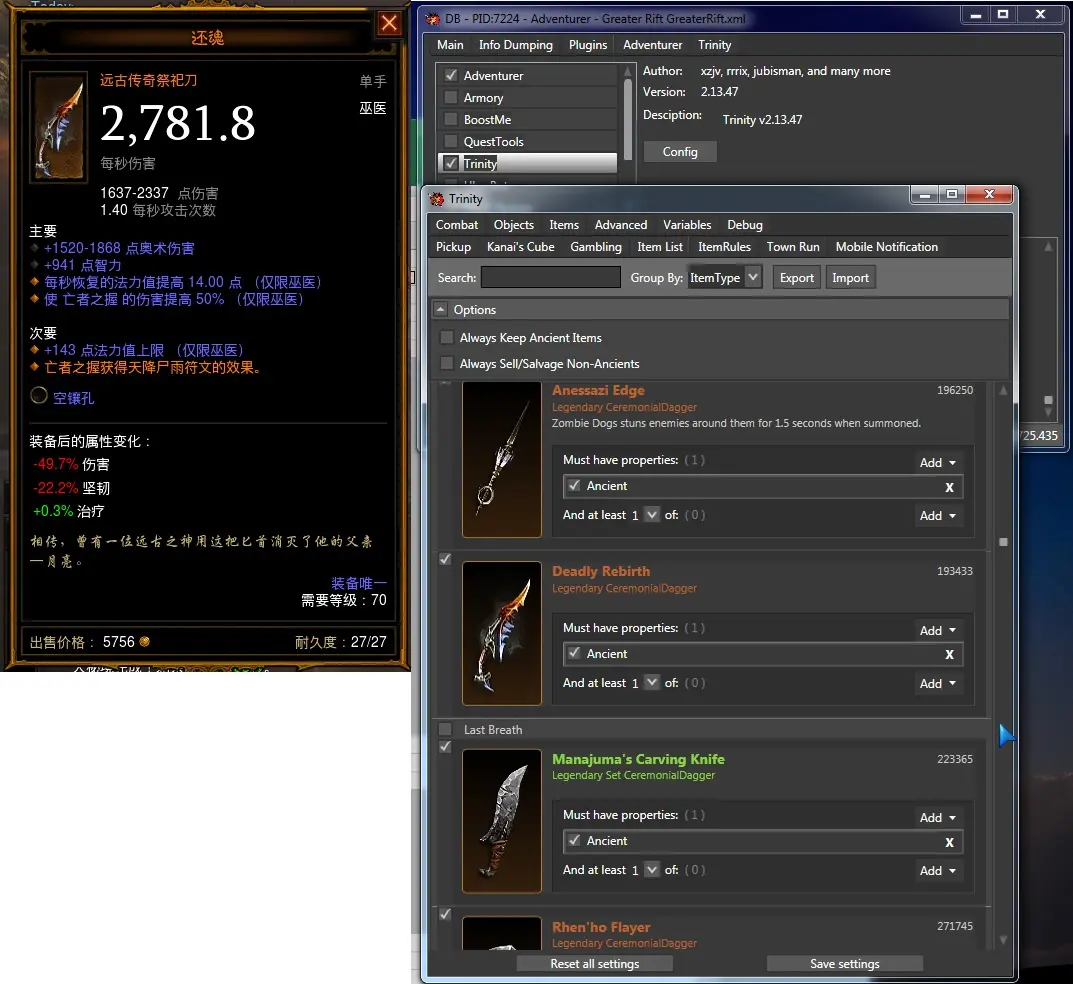
Task: Enable Always Keep Ancient Items
Action: [447, 337]
